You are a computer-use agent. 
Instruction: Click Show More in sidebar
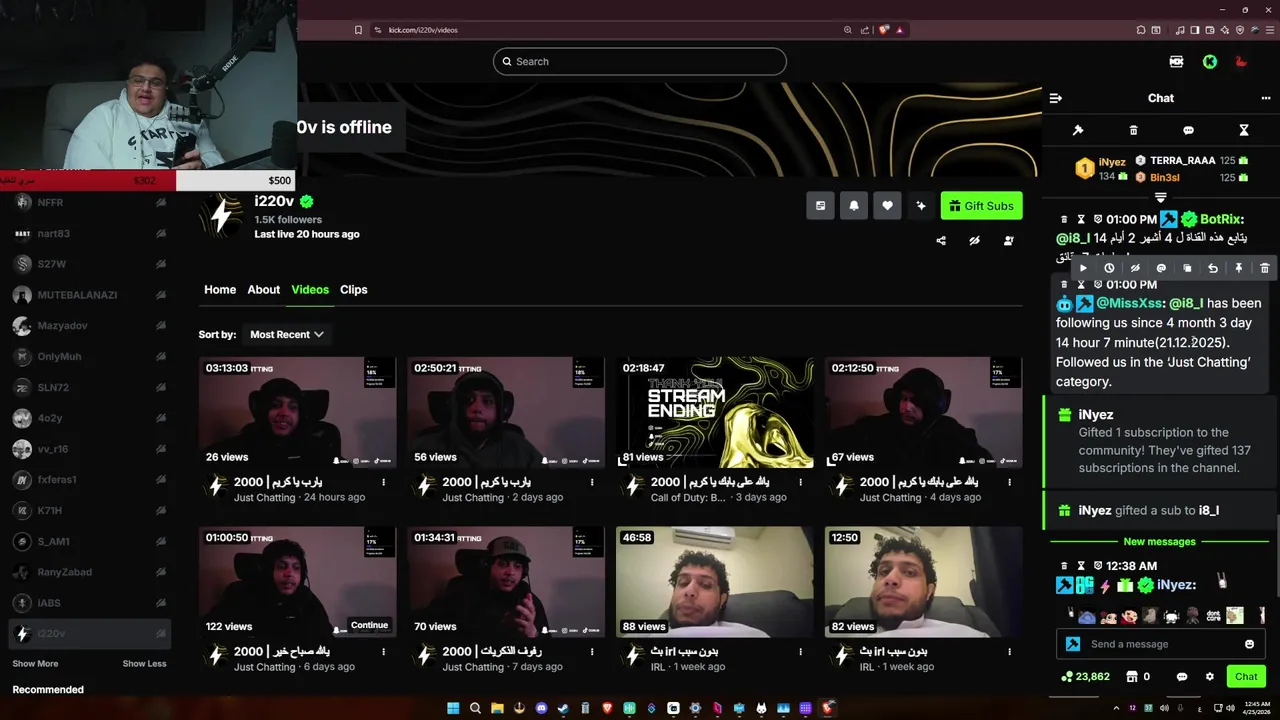[35, 664]
